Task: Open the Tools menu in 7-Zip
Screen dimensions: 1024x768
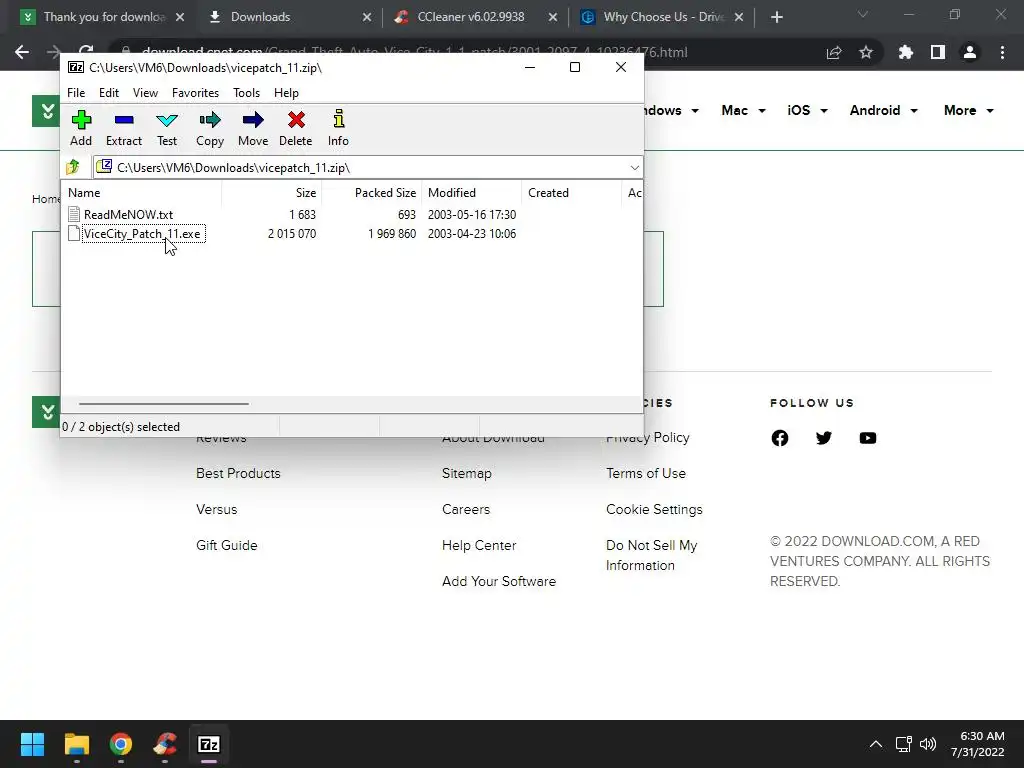Action: click(x=246, y=93)
